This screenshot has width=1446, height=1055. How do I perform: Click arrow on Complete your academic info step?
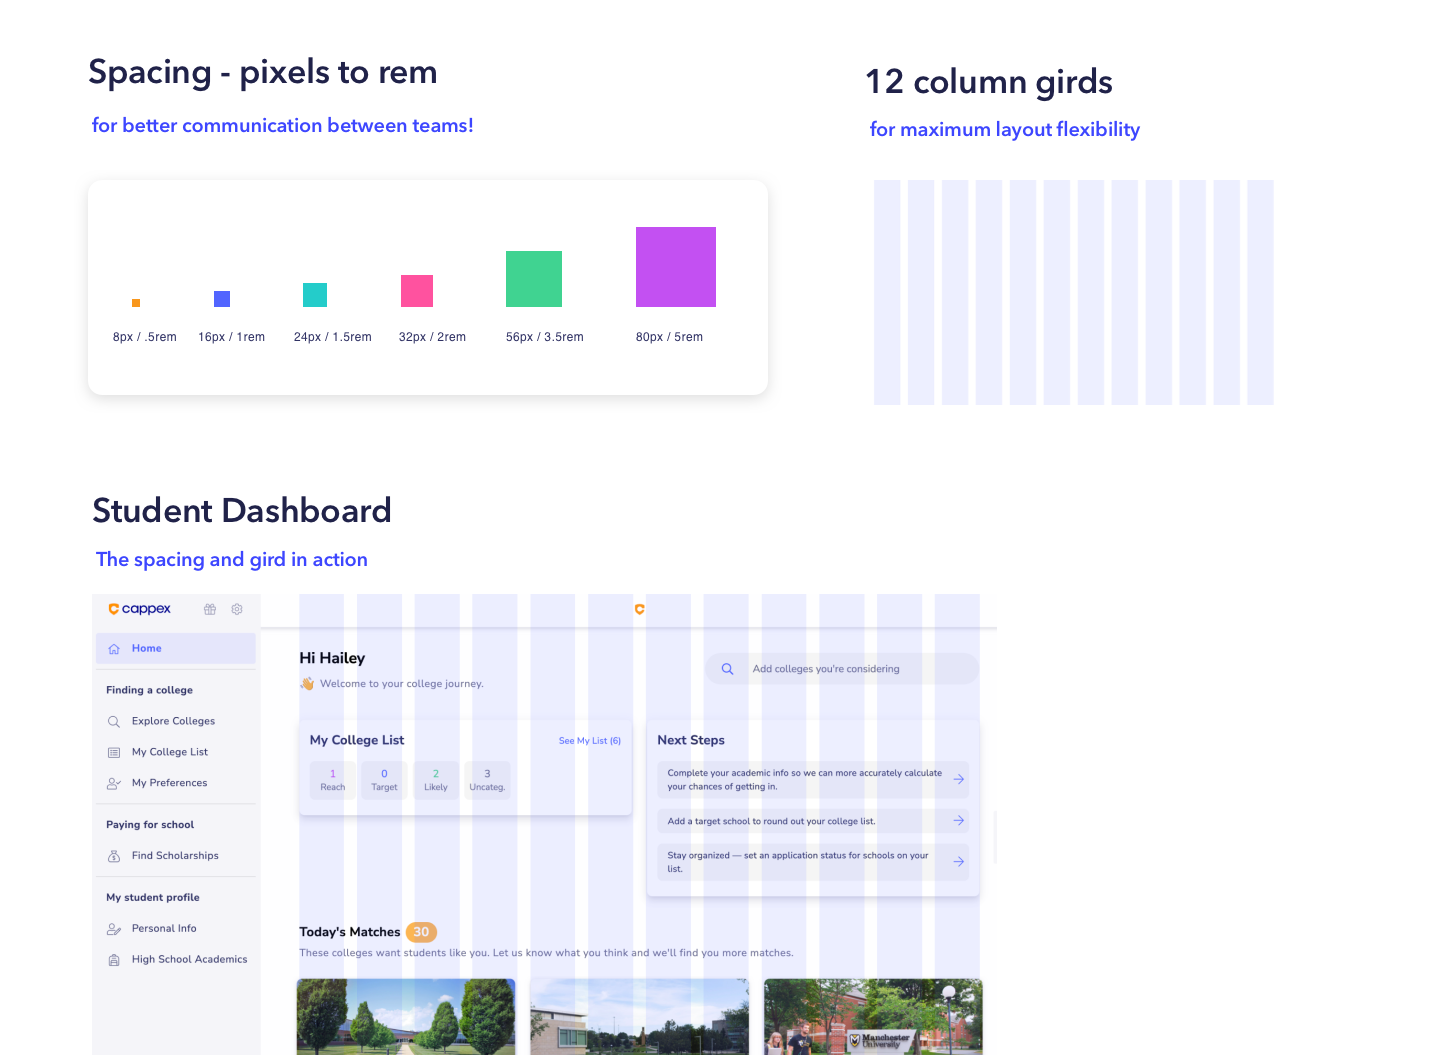click(958, 779)
